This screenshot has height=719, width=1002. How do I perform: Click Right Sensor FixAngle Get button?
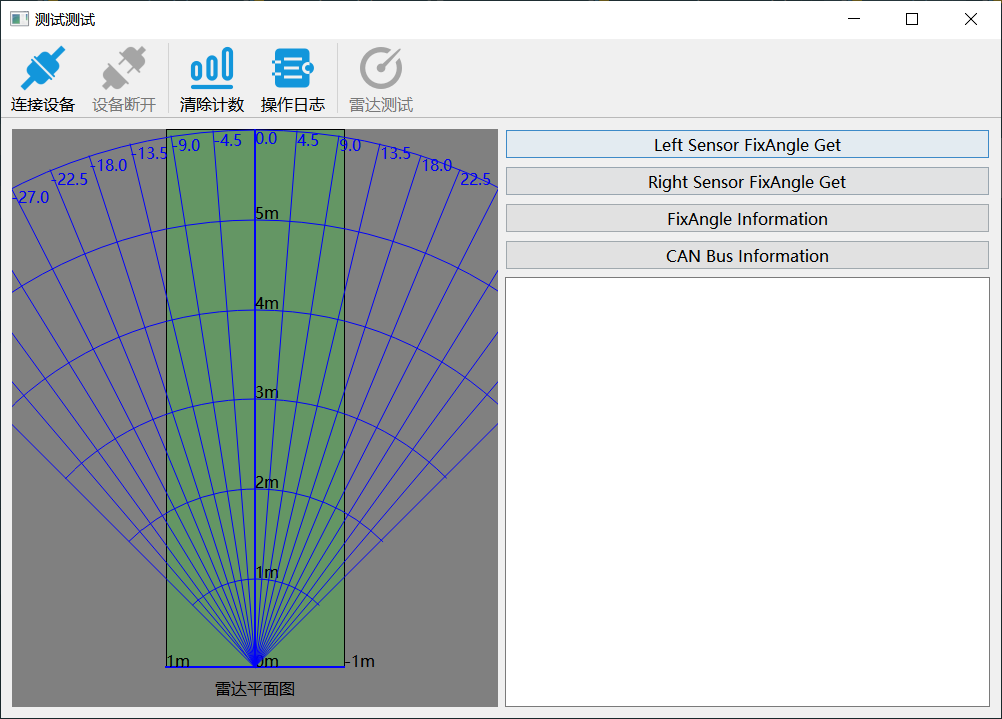tap(747, 182)
